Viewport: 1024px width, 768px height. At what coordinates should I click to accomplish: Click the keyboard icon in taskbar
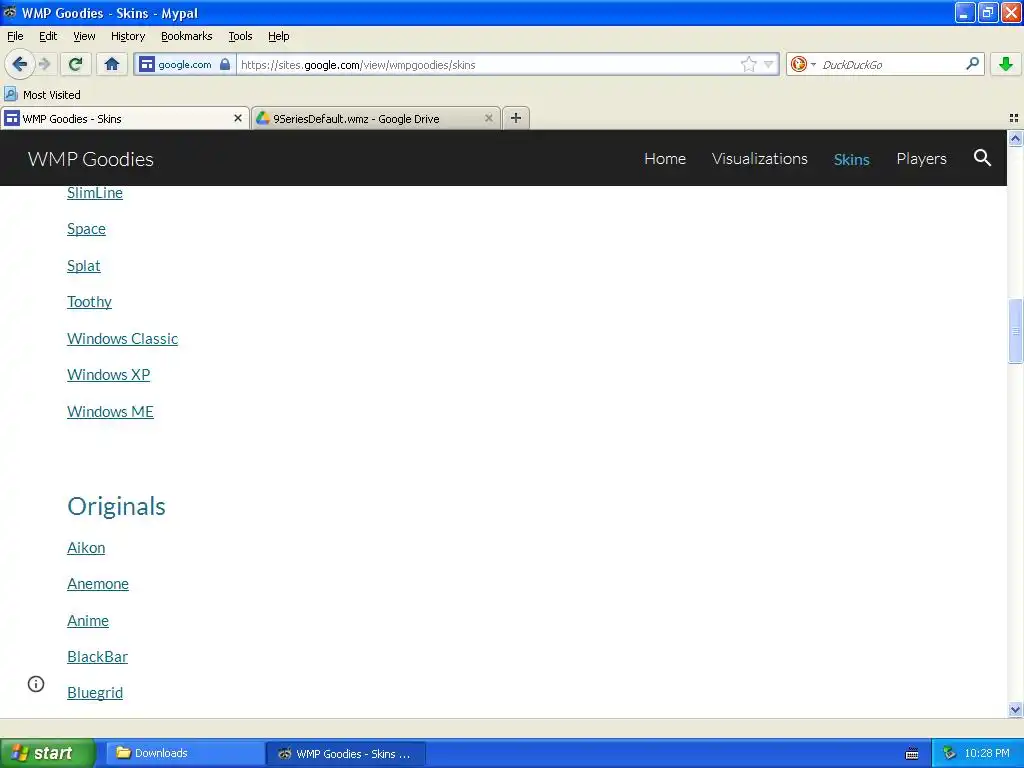(912, 754)
